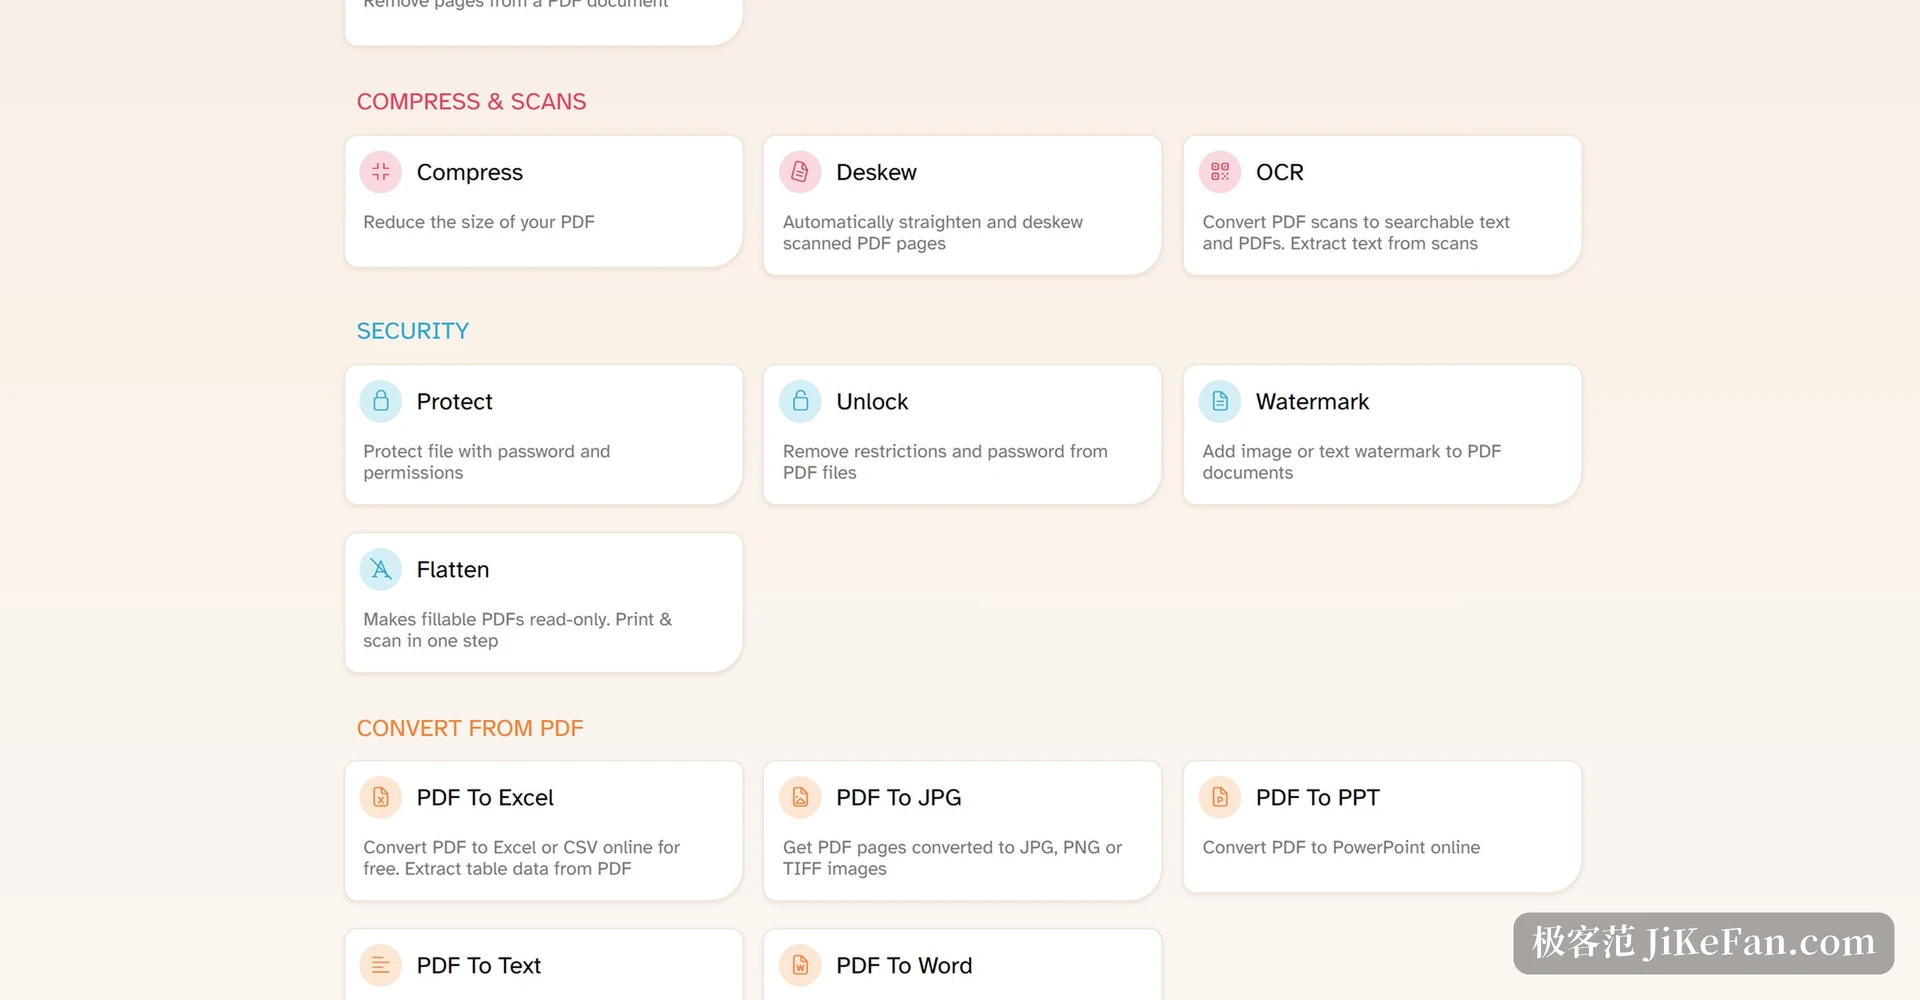
Task: Click the Compress tool icon
Action: pyautogui.click(x=380, y=172)
